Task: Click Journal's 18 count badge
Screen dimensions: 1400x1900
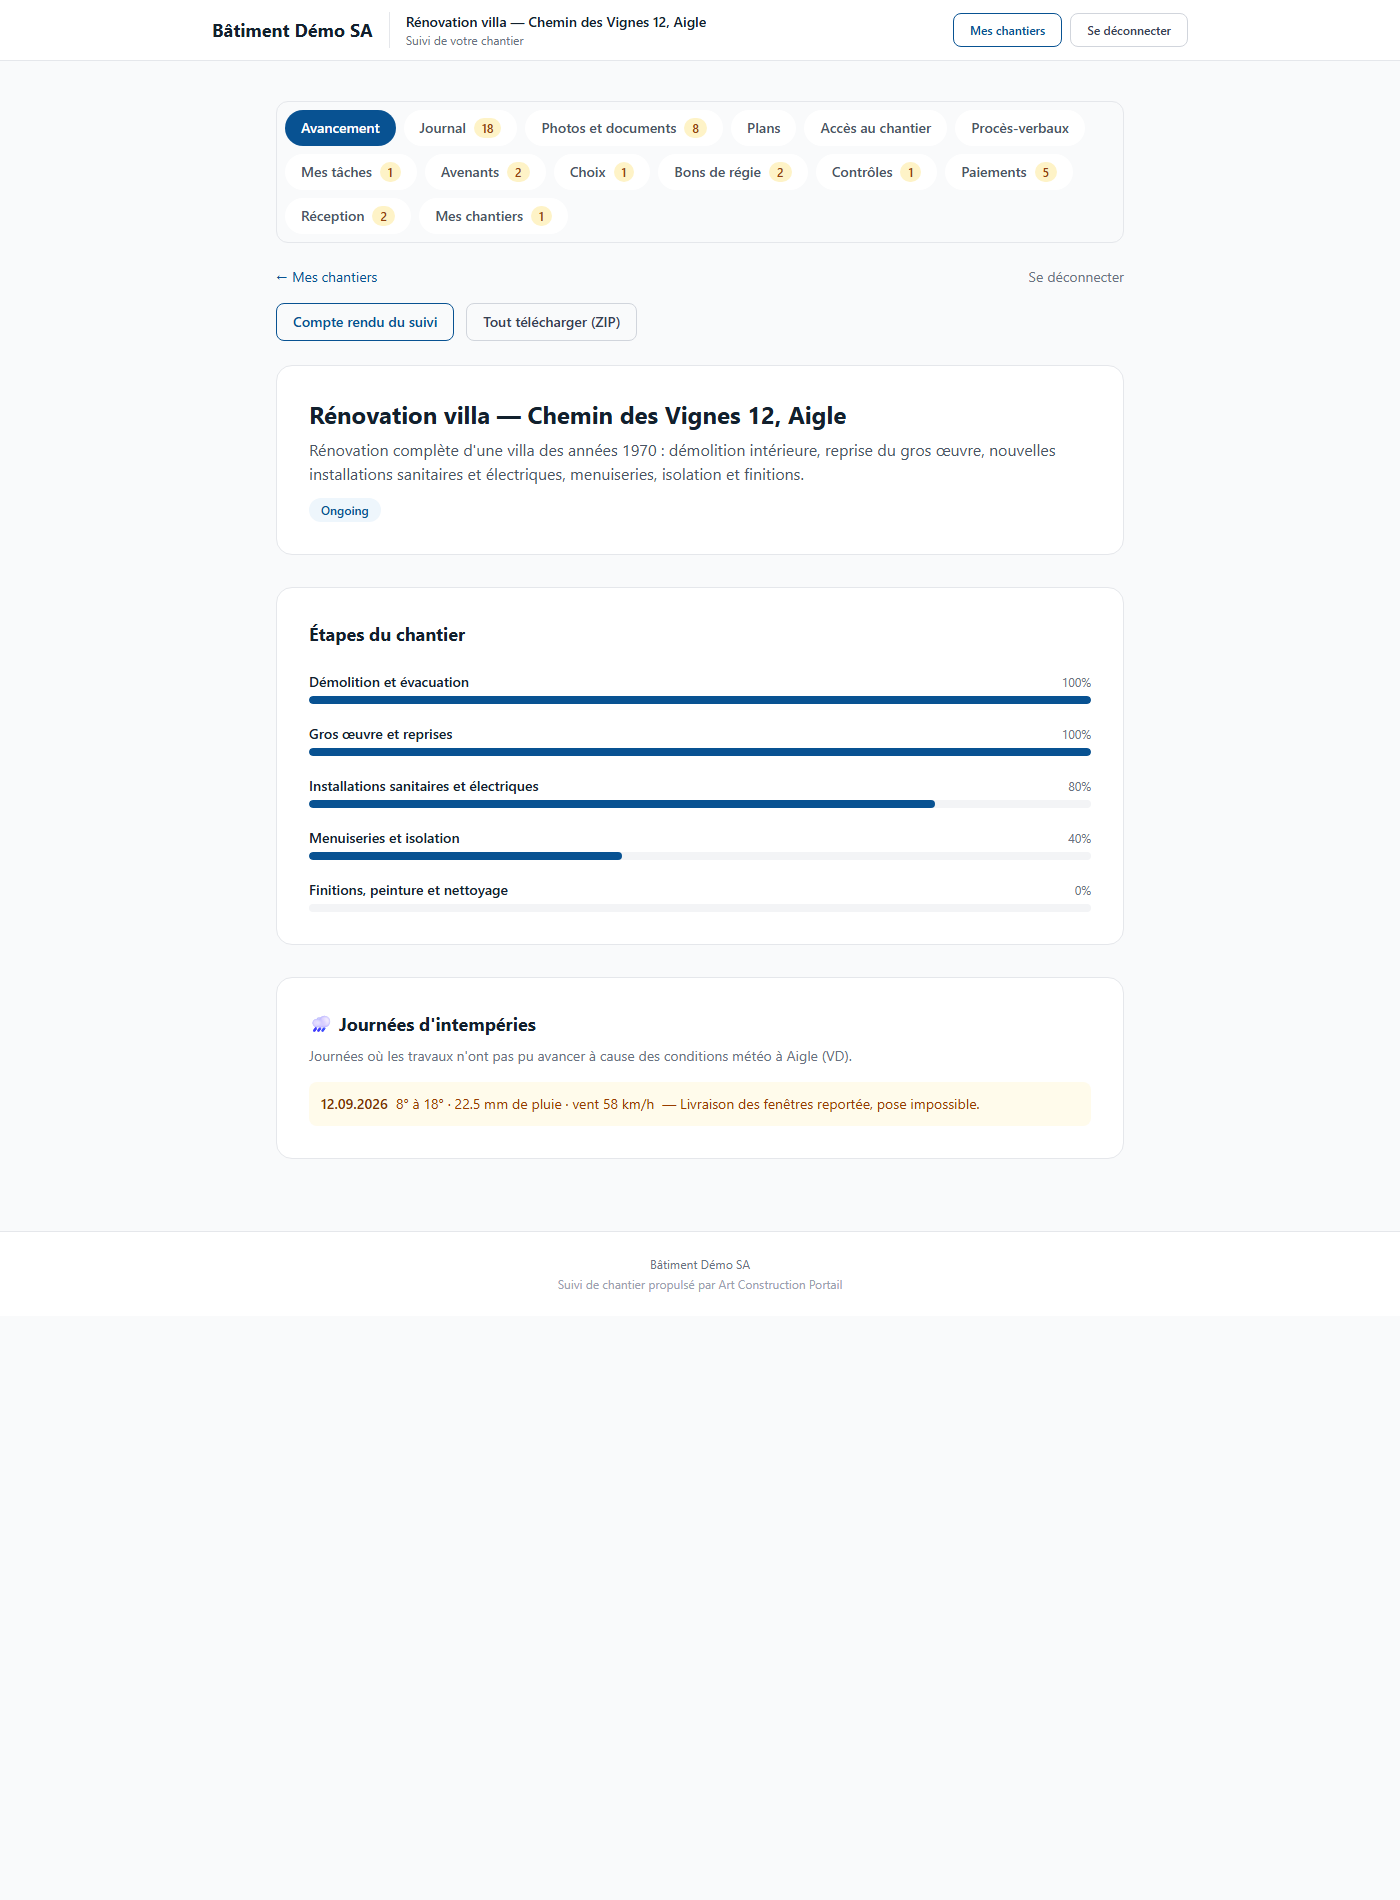Action: (487, 128)
